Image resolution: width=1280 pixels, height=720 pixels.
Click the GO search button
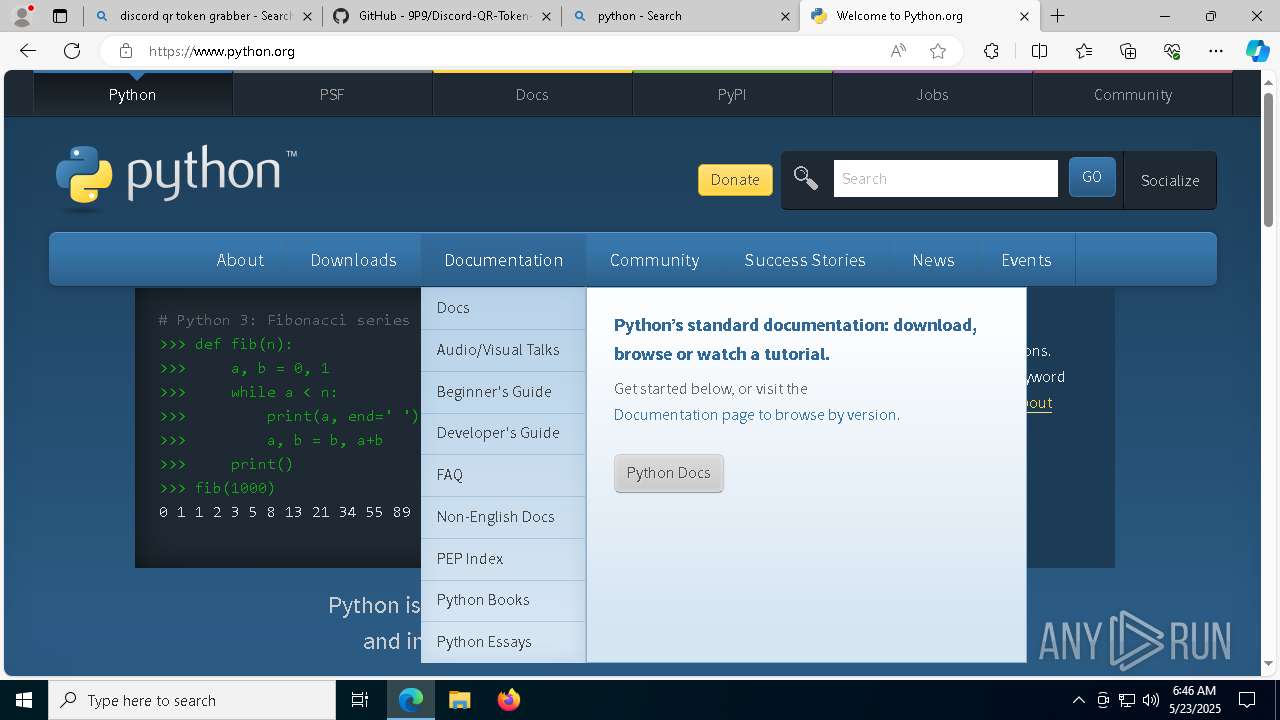(1092, 177)
